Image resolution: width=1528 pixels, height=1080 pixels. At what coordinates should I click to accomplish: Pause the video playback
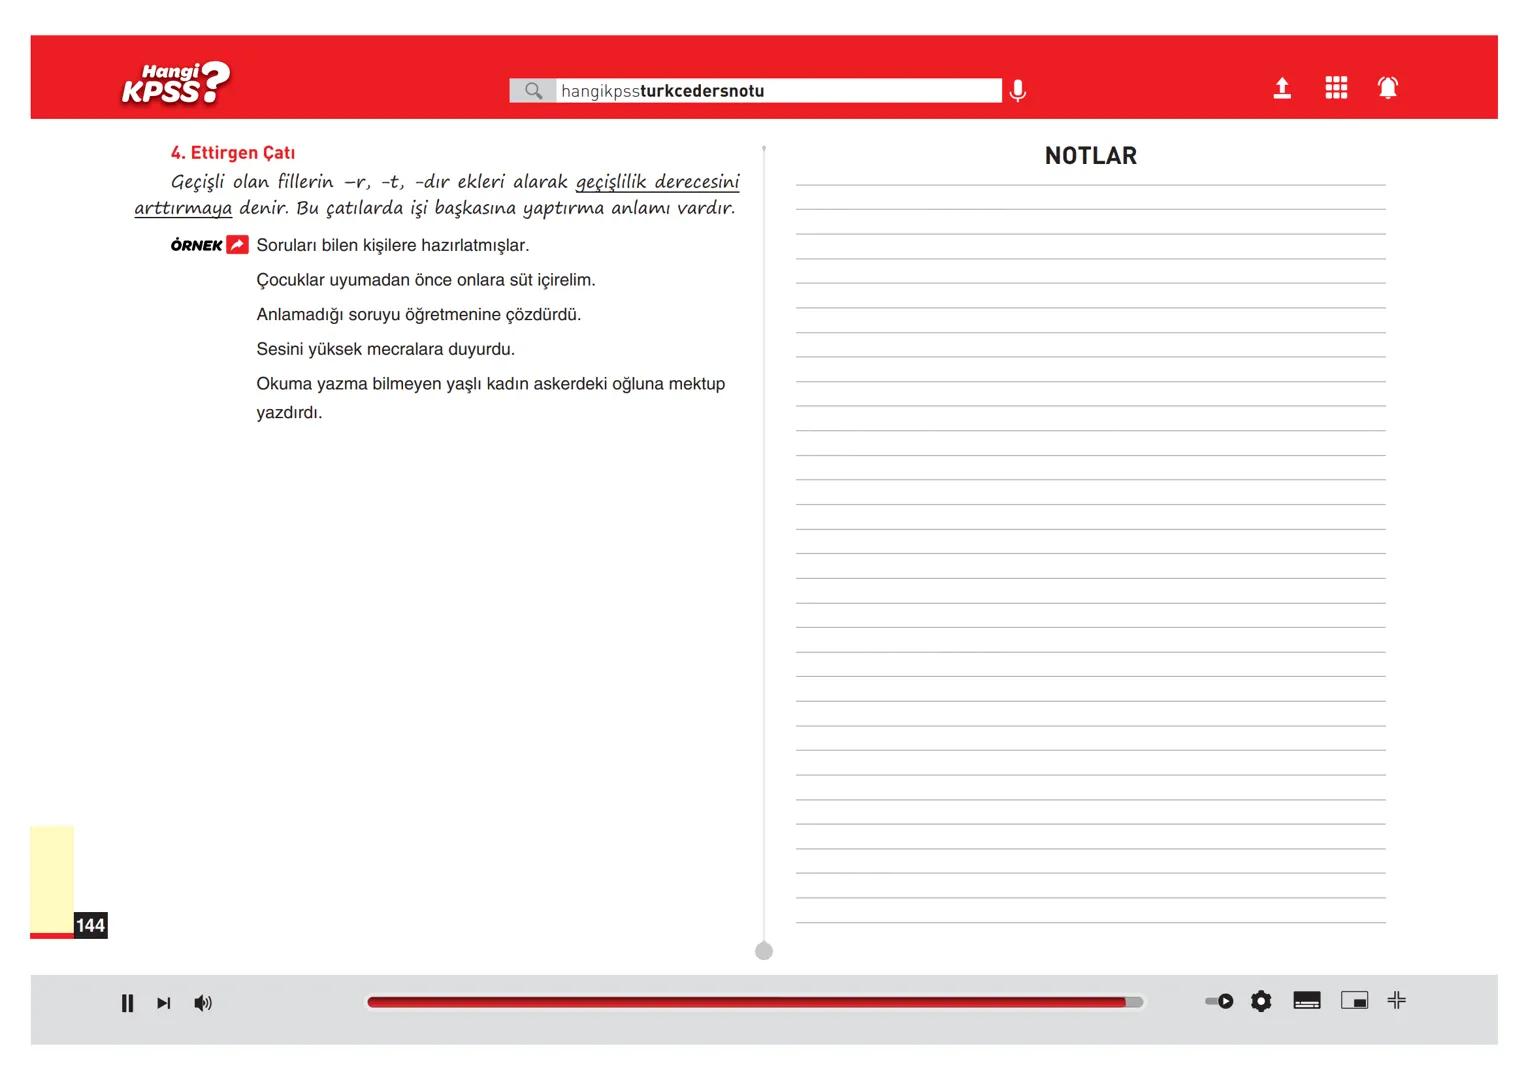pos(127,1003)
